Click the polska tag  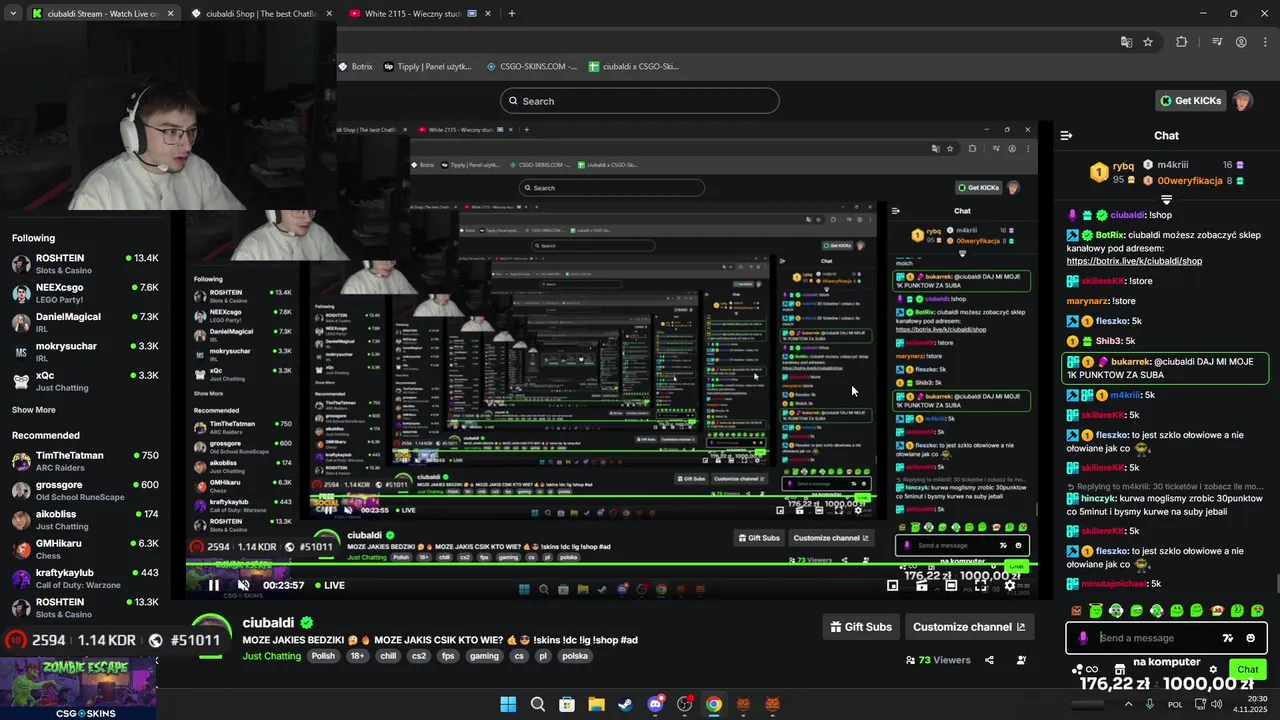tap(575, 656)
